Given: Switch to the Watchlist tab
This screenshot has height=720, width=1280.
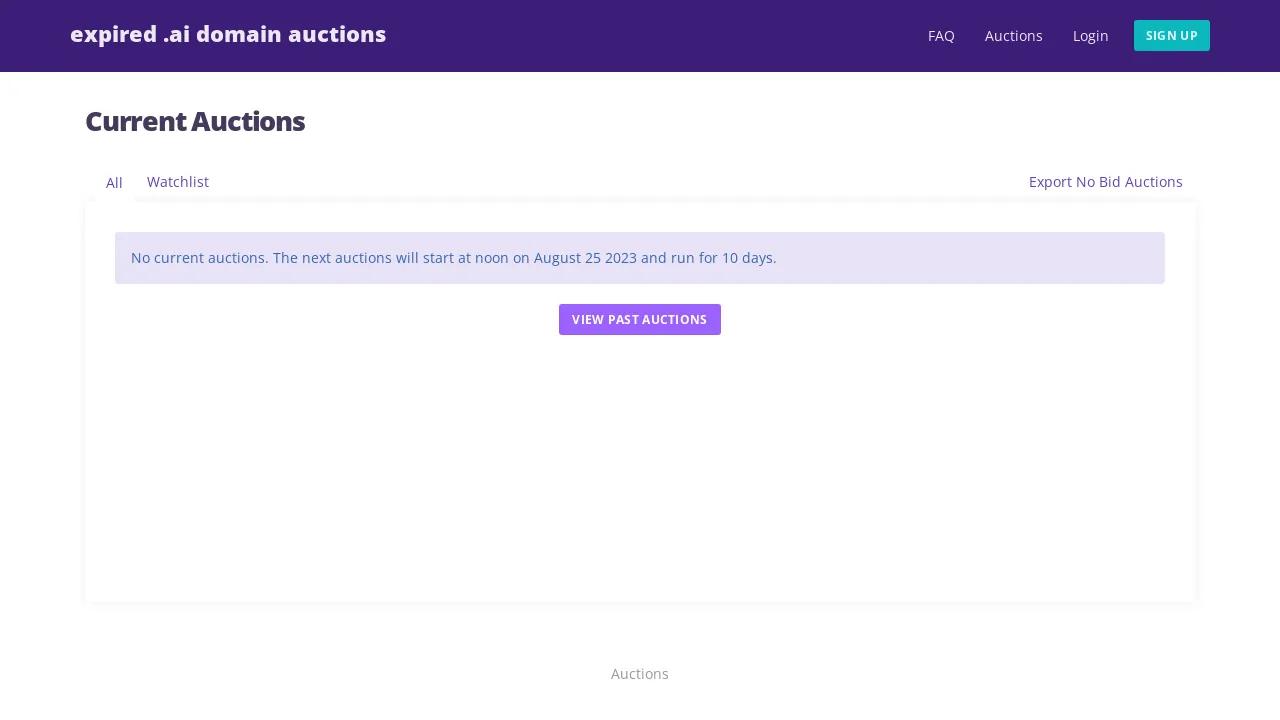Looking at the screenshot, I should coord(178,182).
